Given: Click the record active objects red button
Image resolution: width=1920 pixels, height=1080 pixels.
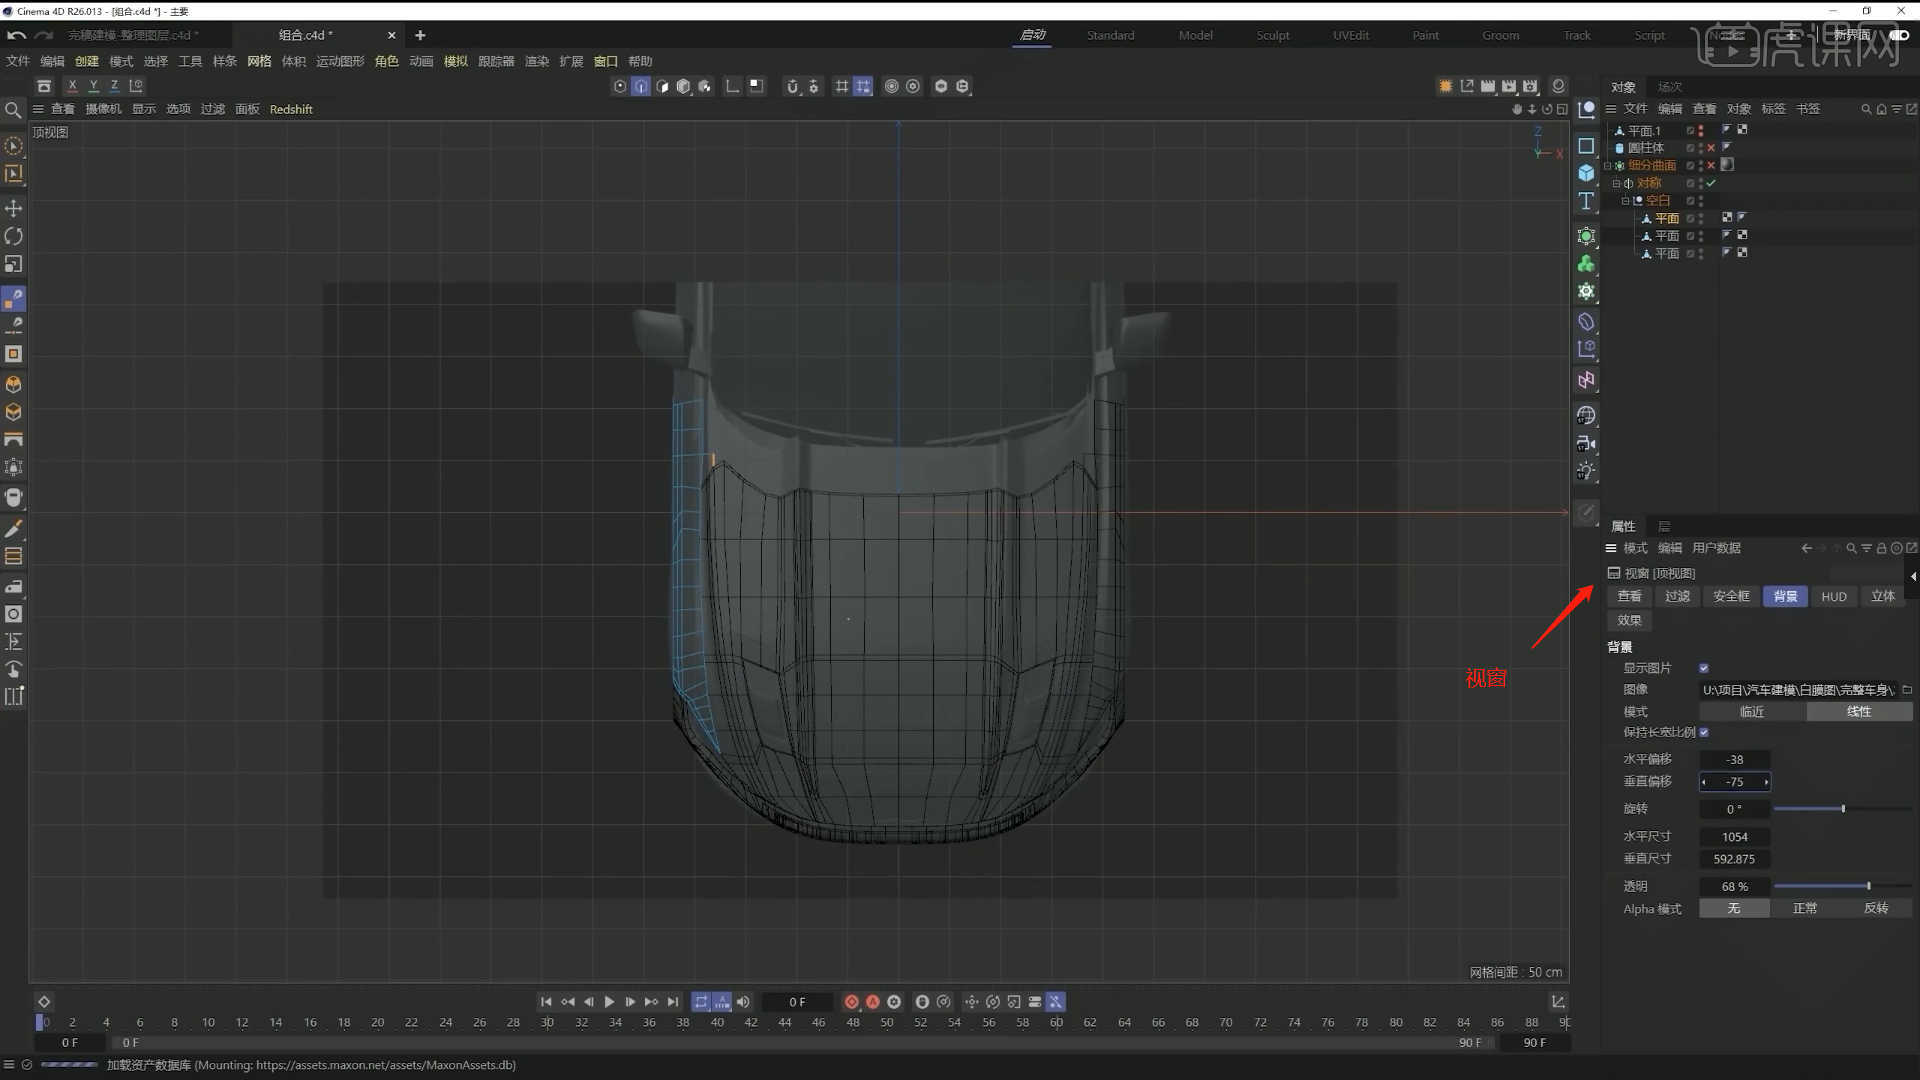Looking at the screenshot, I should tap(851, 1002).
